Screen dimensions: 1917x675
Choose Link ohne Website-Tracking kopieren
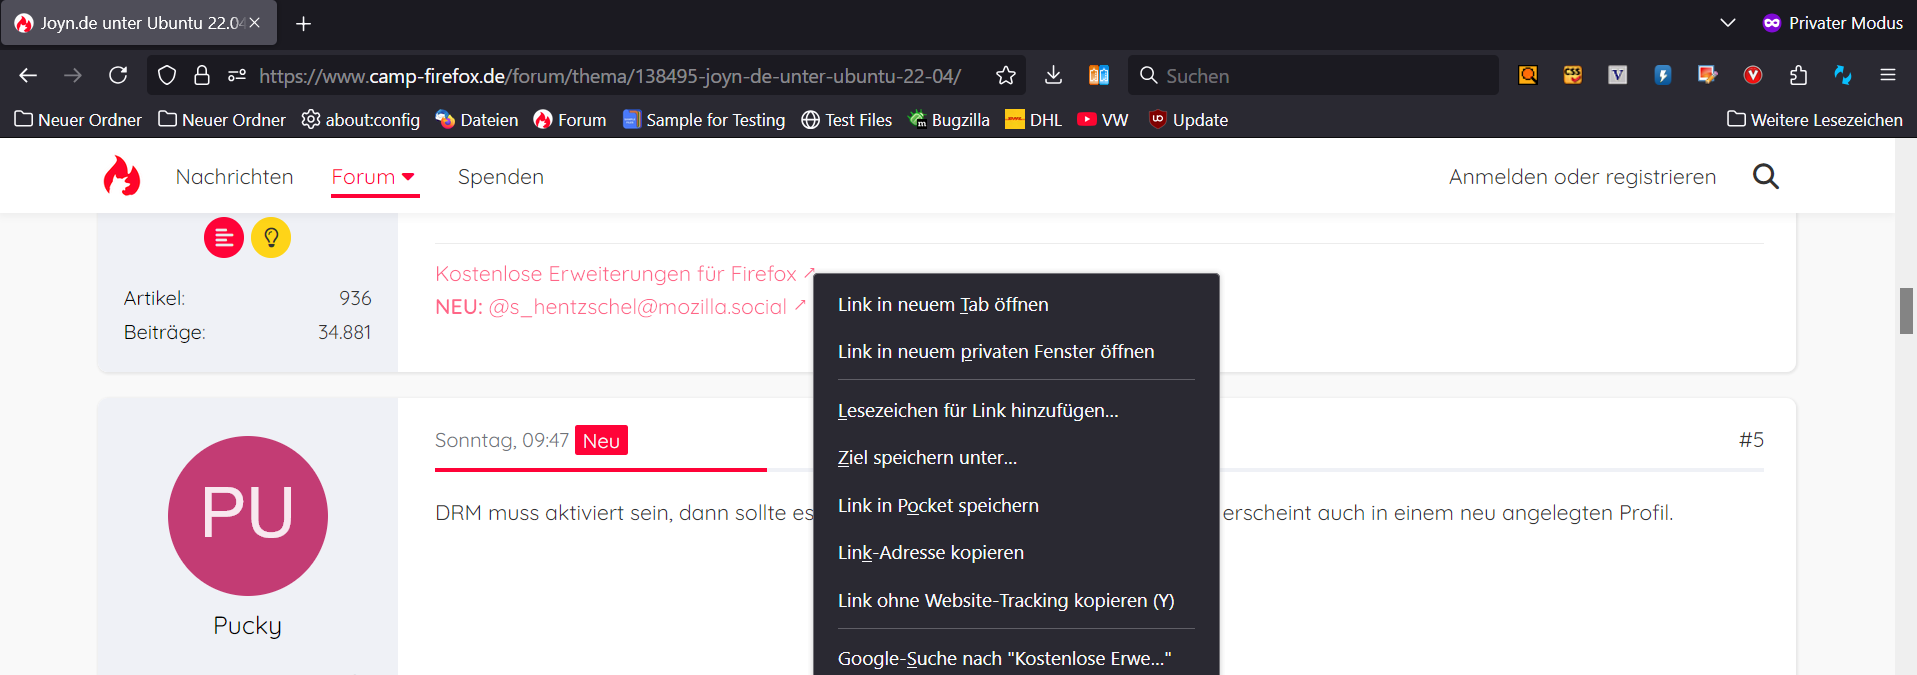(x=1016, y=600)
